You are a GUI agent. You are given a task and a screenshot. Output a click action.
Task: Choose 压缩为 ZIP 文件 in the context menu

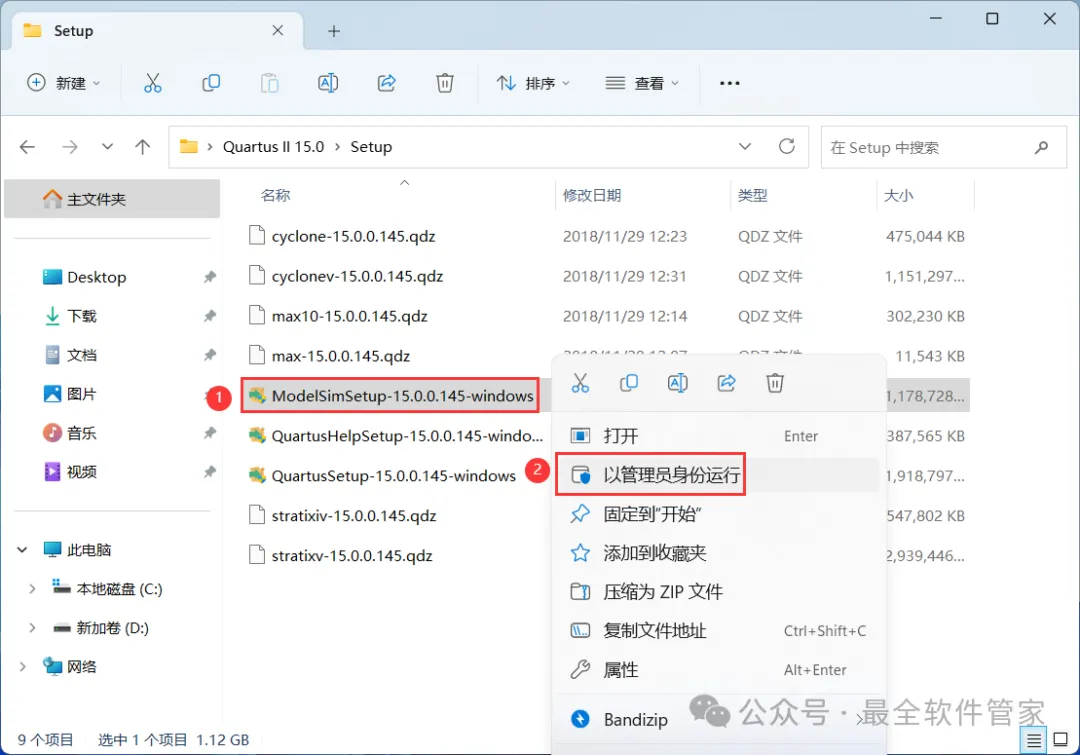point(718,592)
